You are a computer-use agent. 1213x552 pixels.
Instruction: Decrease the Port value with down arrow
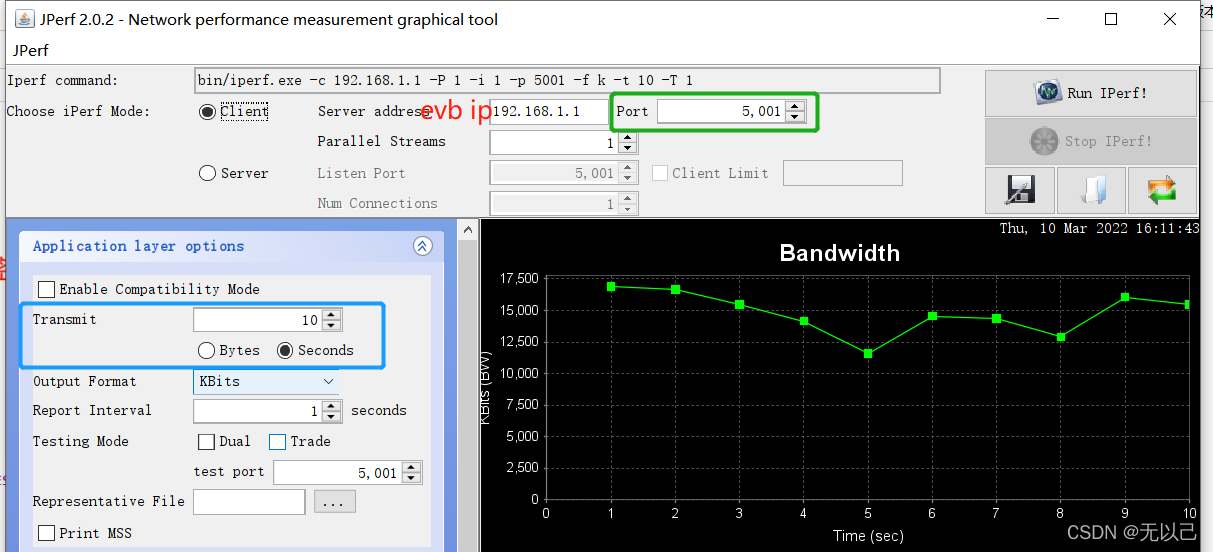point(795,118)
